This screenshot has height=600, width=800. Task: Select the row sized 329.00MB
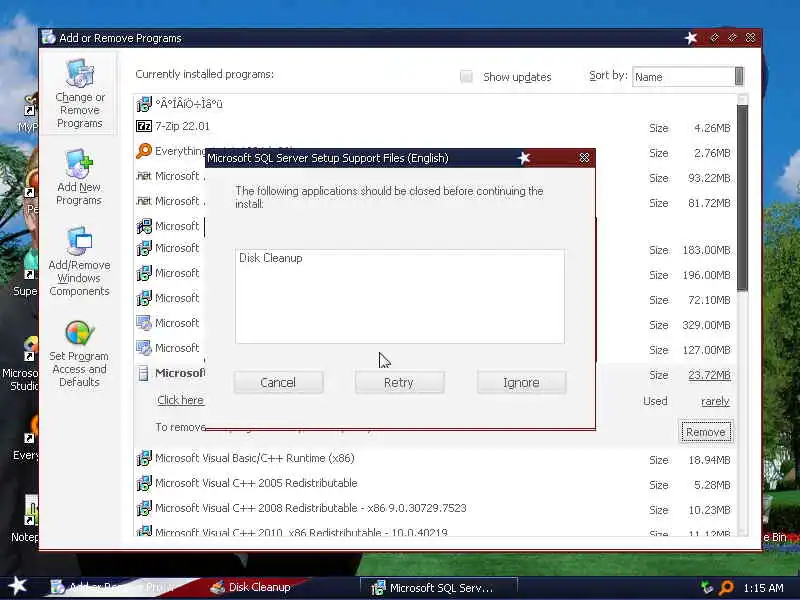pos(435,324)
